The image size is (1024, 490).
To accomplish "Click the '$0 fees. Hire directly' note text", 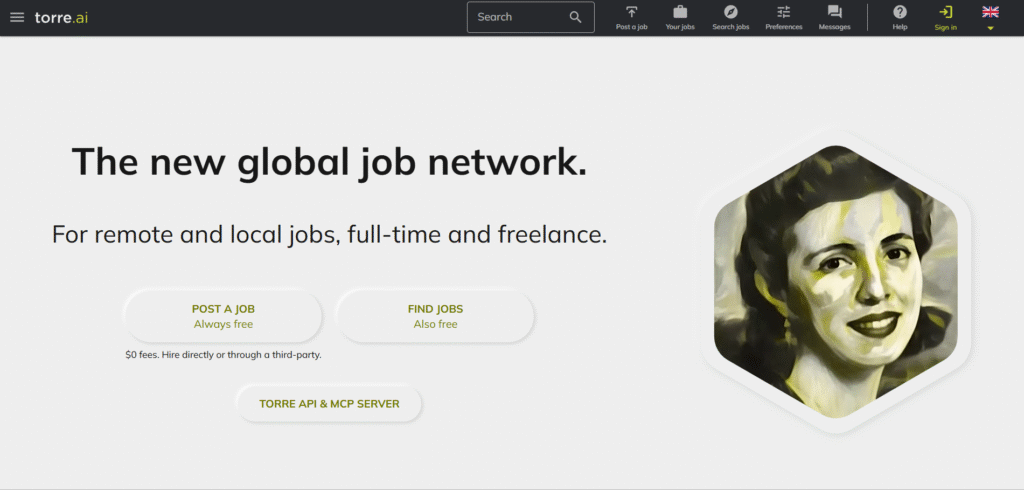I will pyautogui.click(x=223, y=354).
